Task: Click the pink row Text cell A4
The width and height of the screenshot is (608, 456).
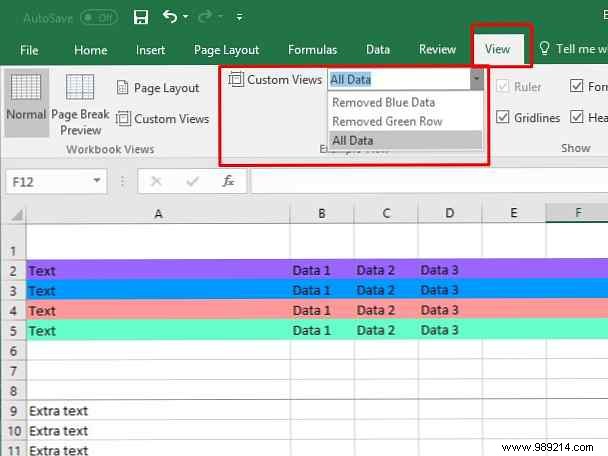Action: click(158, 311)
